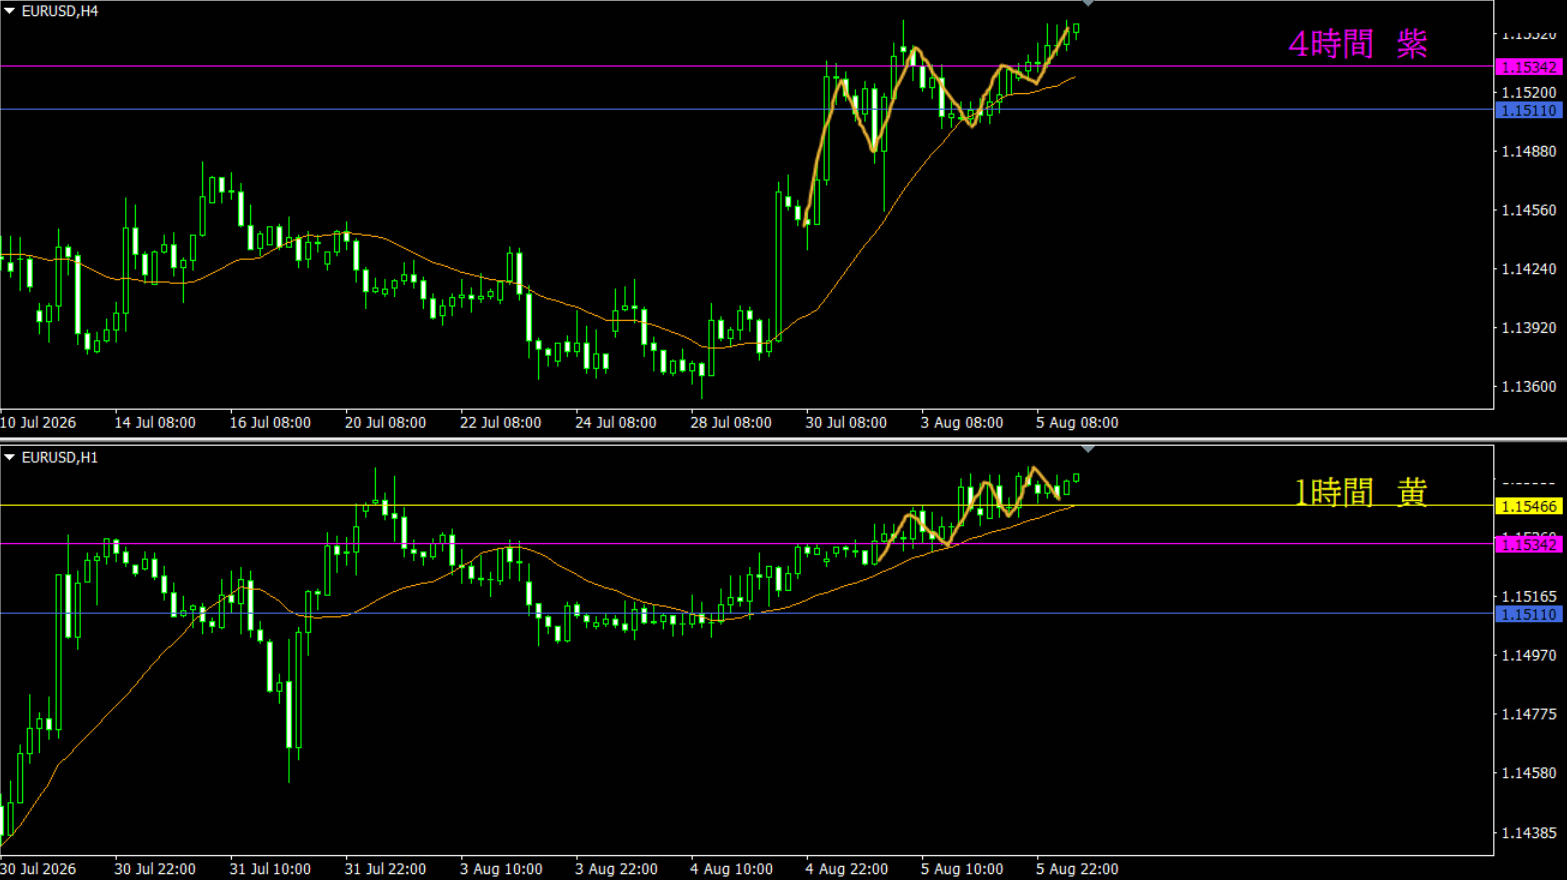Click the 1.14580 price on the H1 scale
The width and height of the screenshot is (1567, 880).
pyautogui.click(x=1529, y=773)
